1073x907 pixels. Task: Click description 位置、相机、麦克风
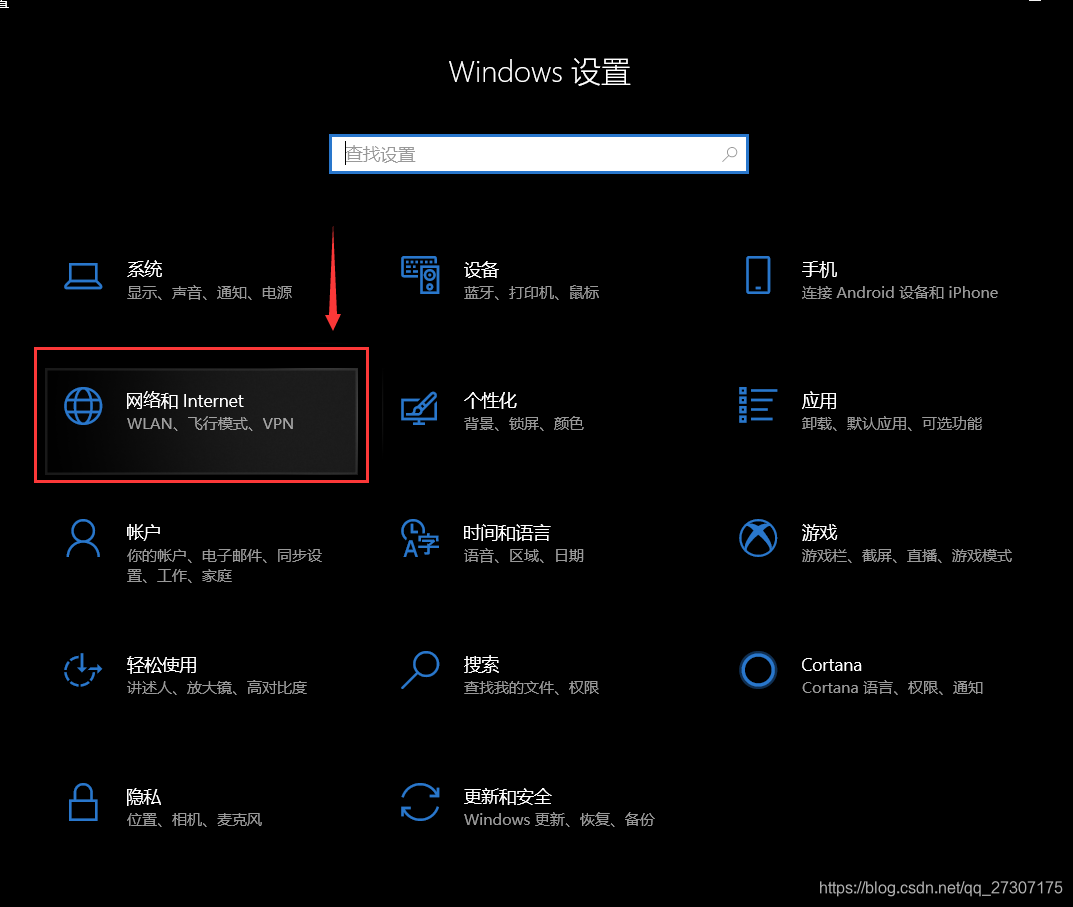(194, 819)
